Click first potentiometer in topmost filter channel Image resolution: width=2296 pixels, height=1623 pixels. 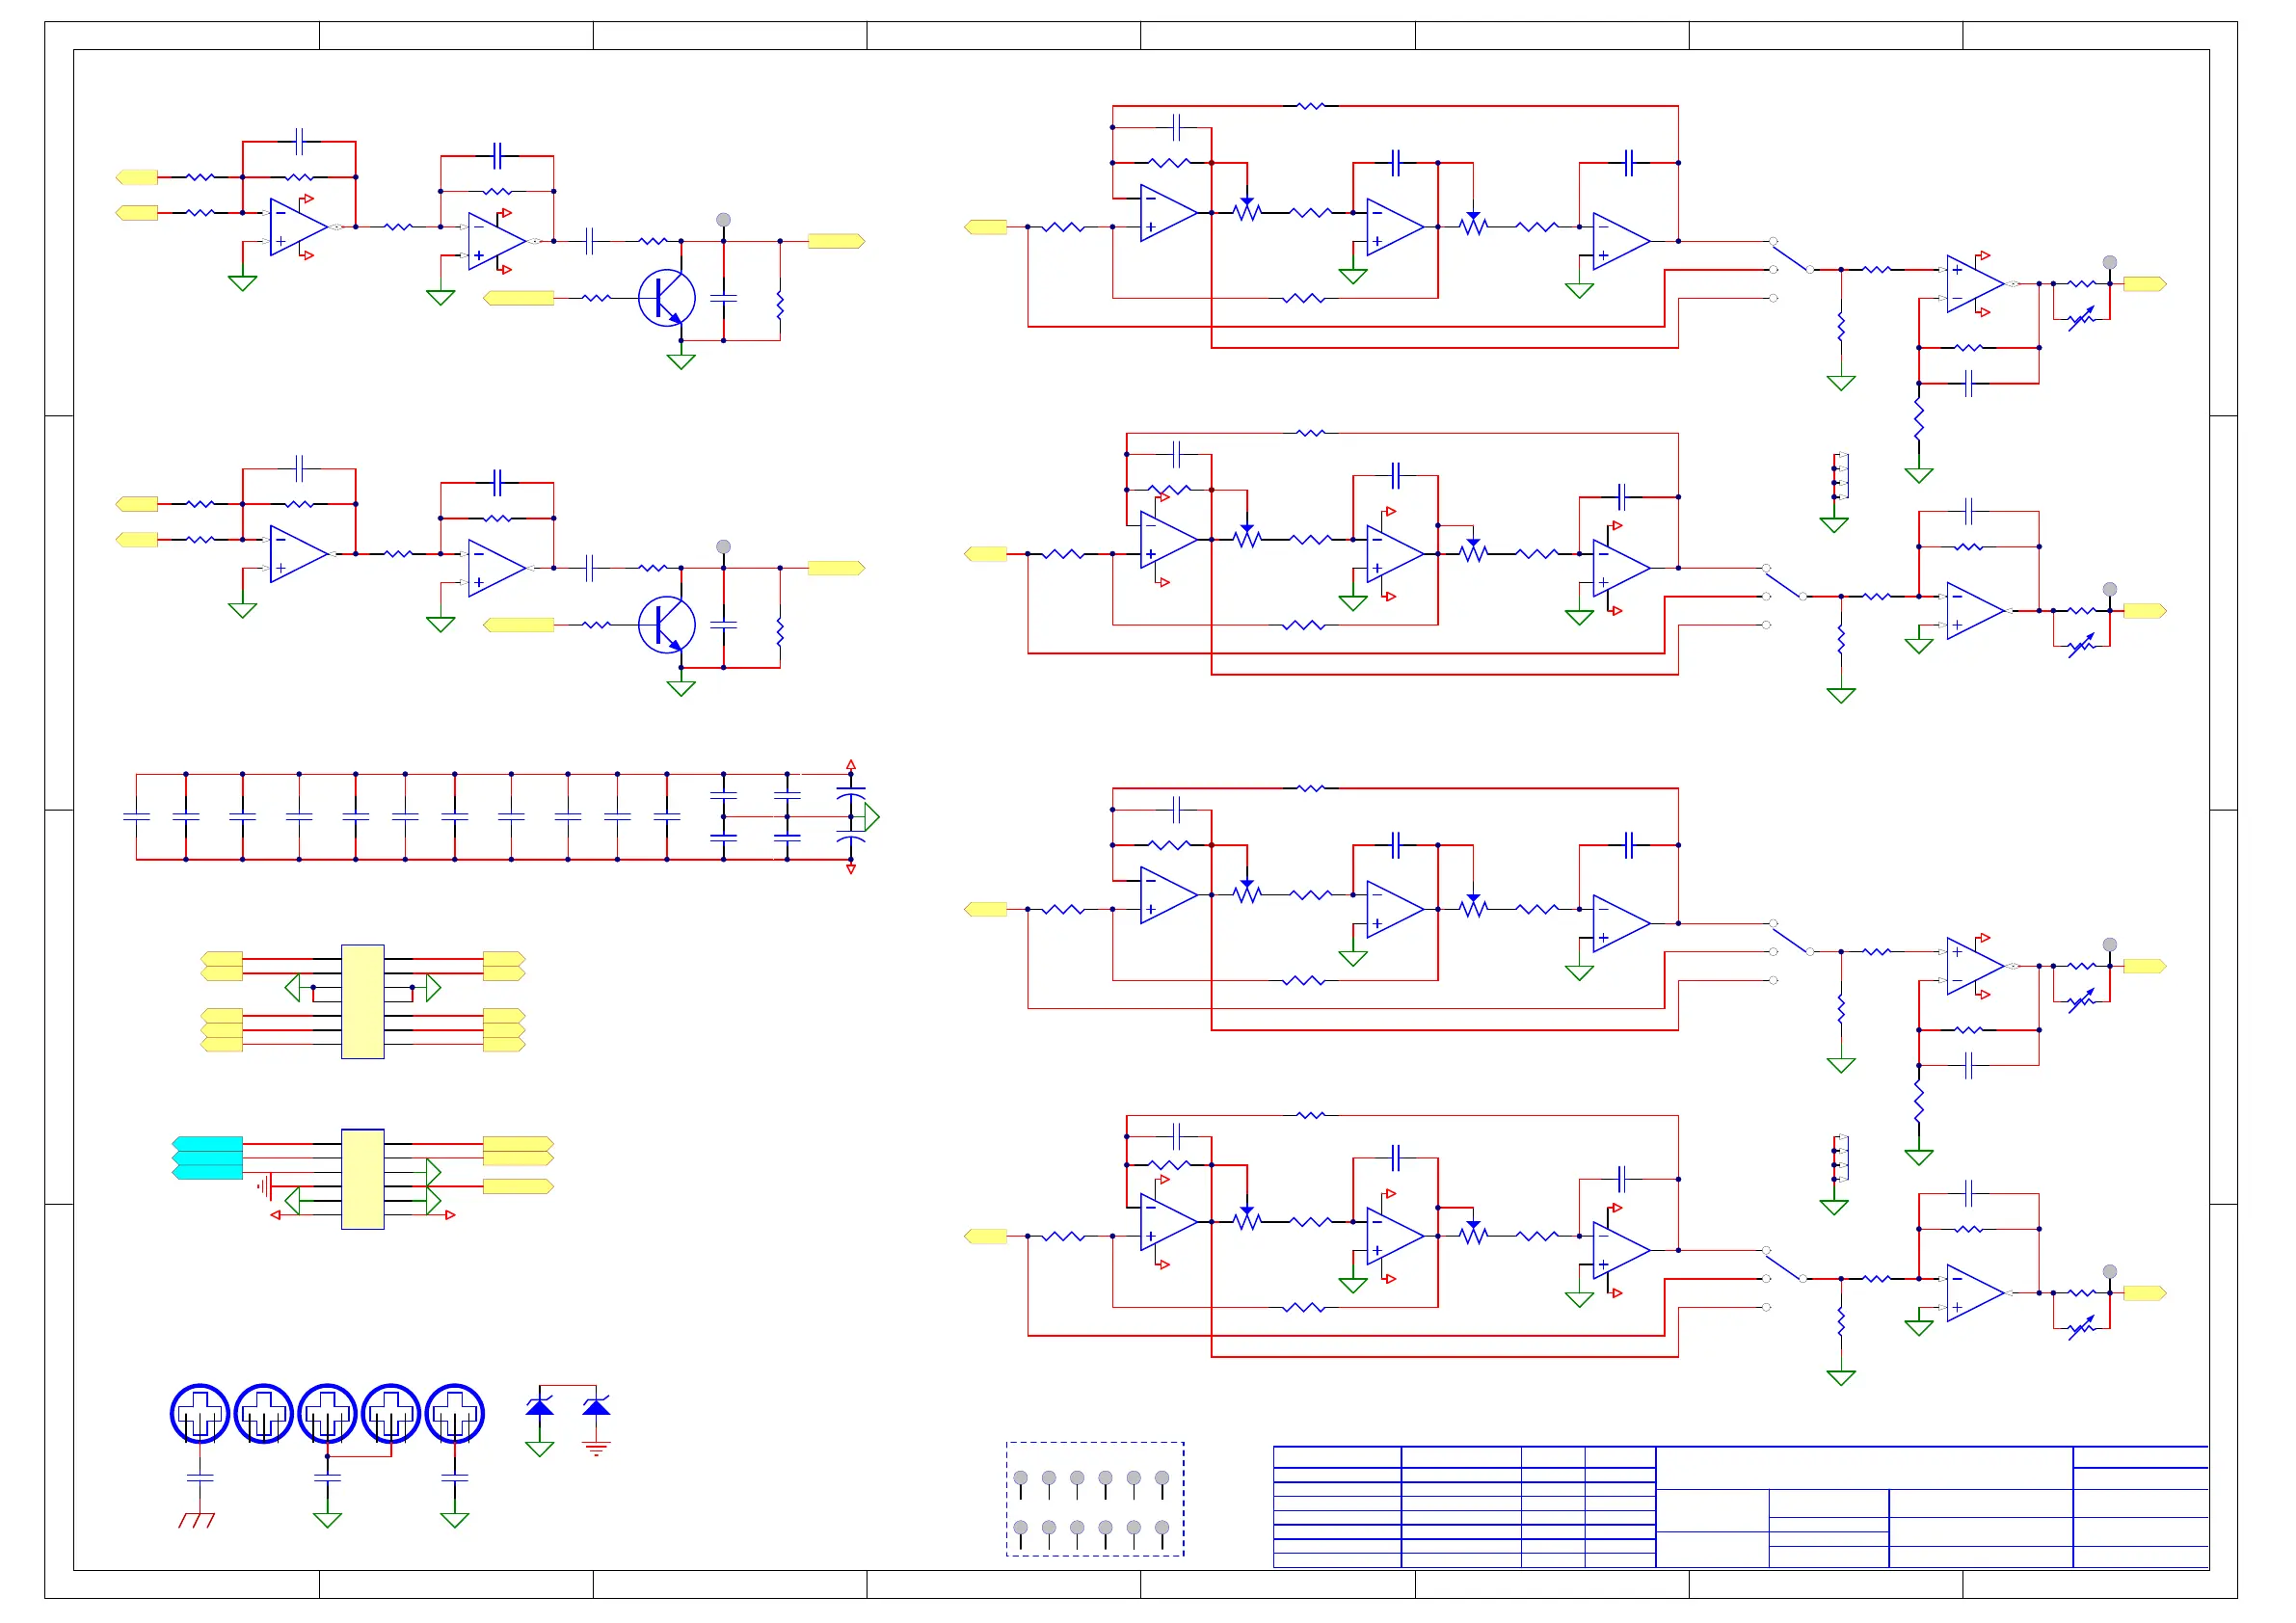tap(1247, 211)
